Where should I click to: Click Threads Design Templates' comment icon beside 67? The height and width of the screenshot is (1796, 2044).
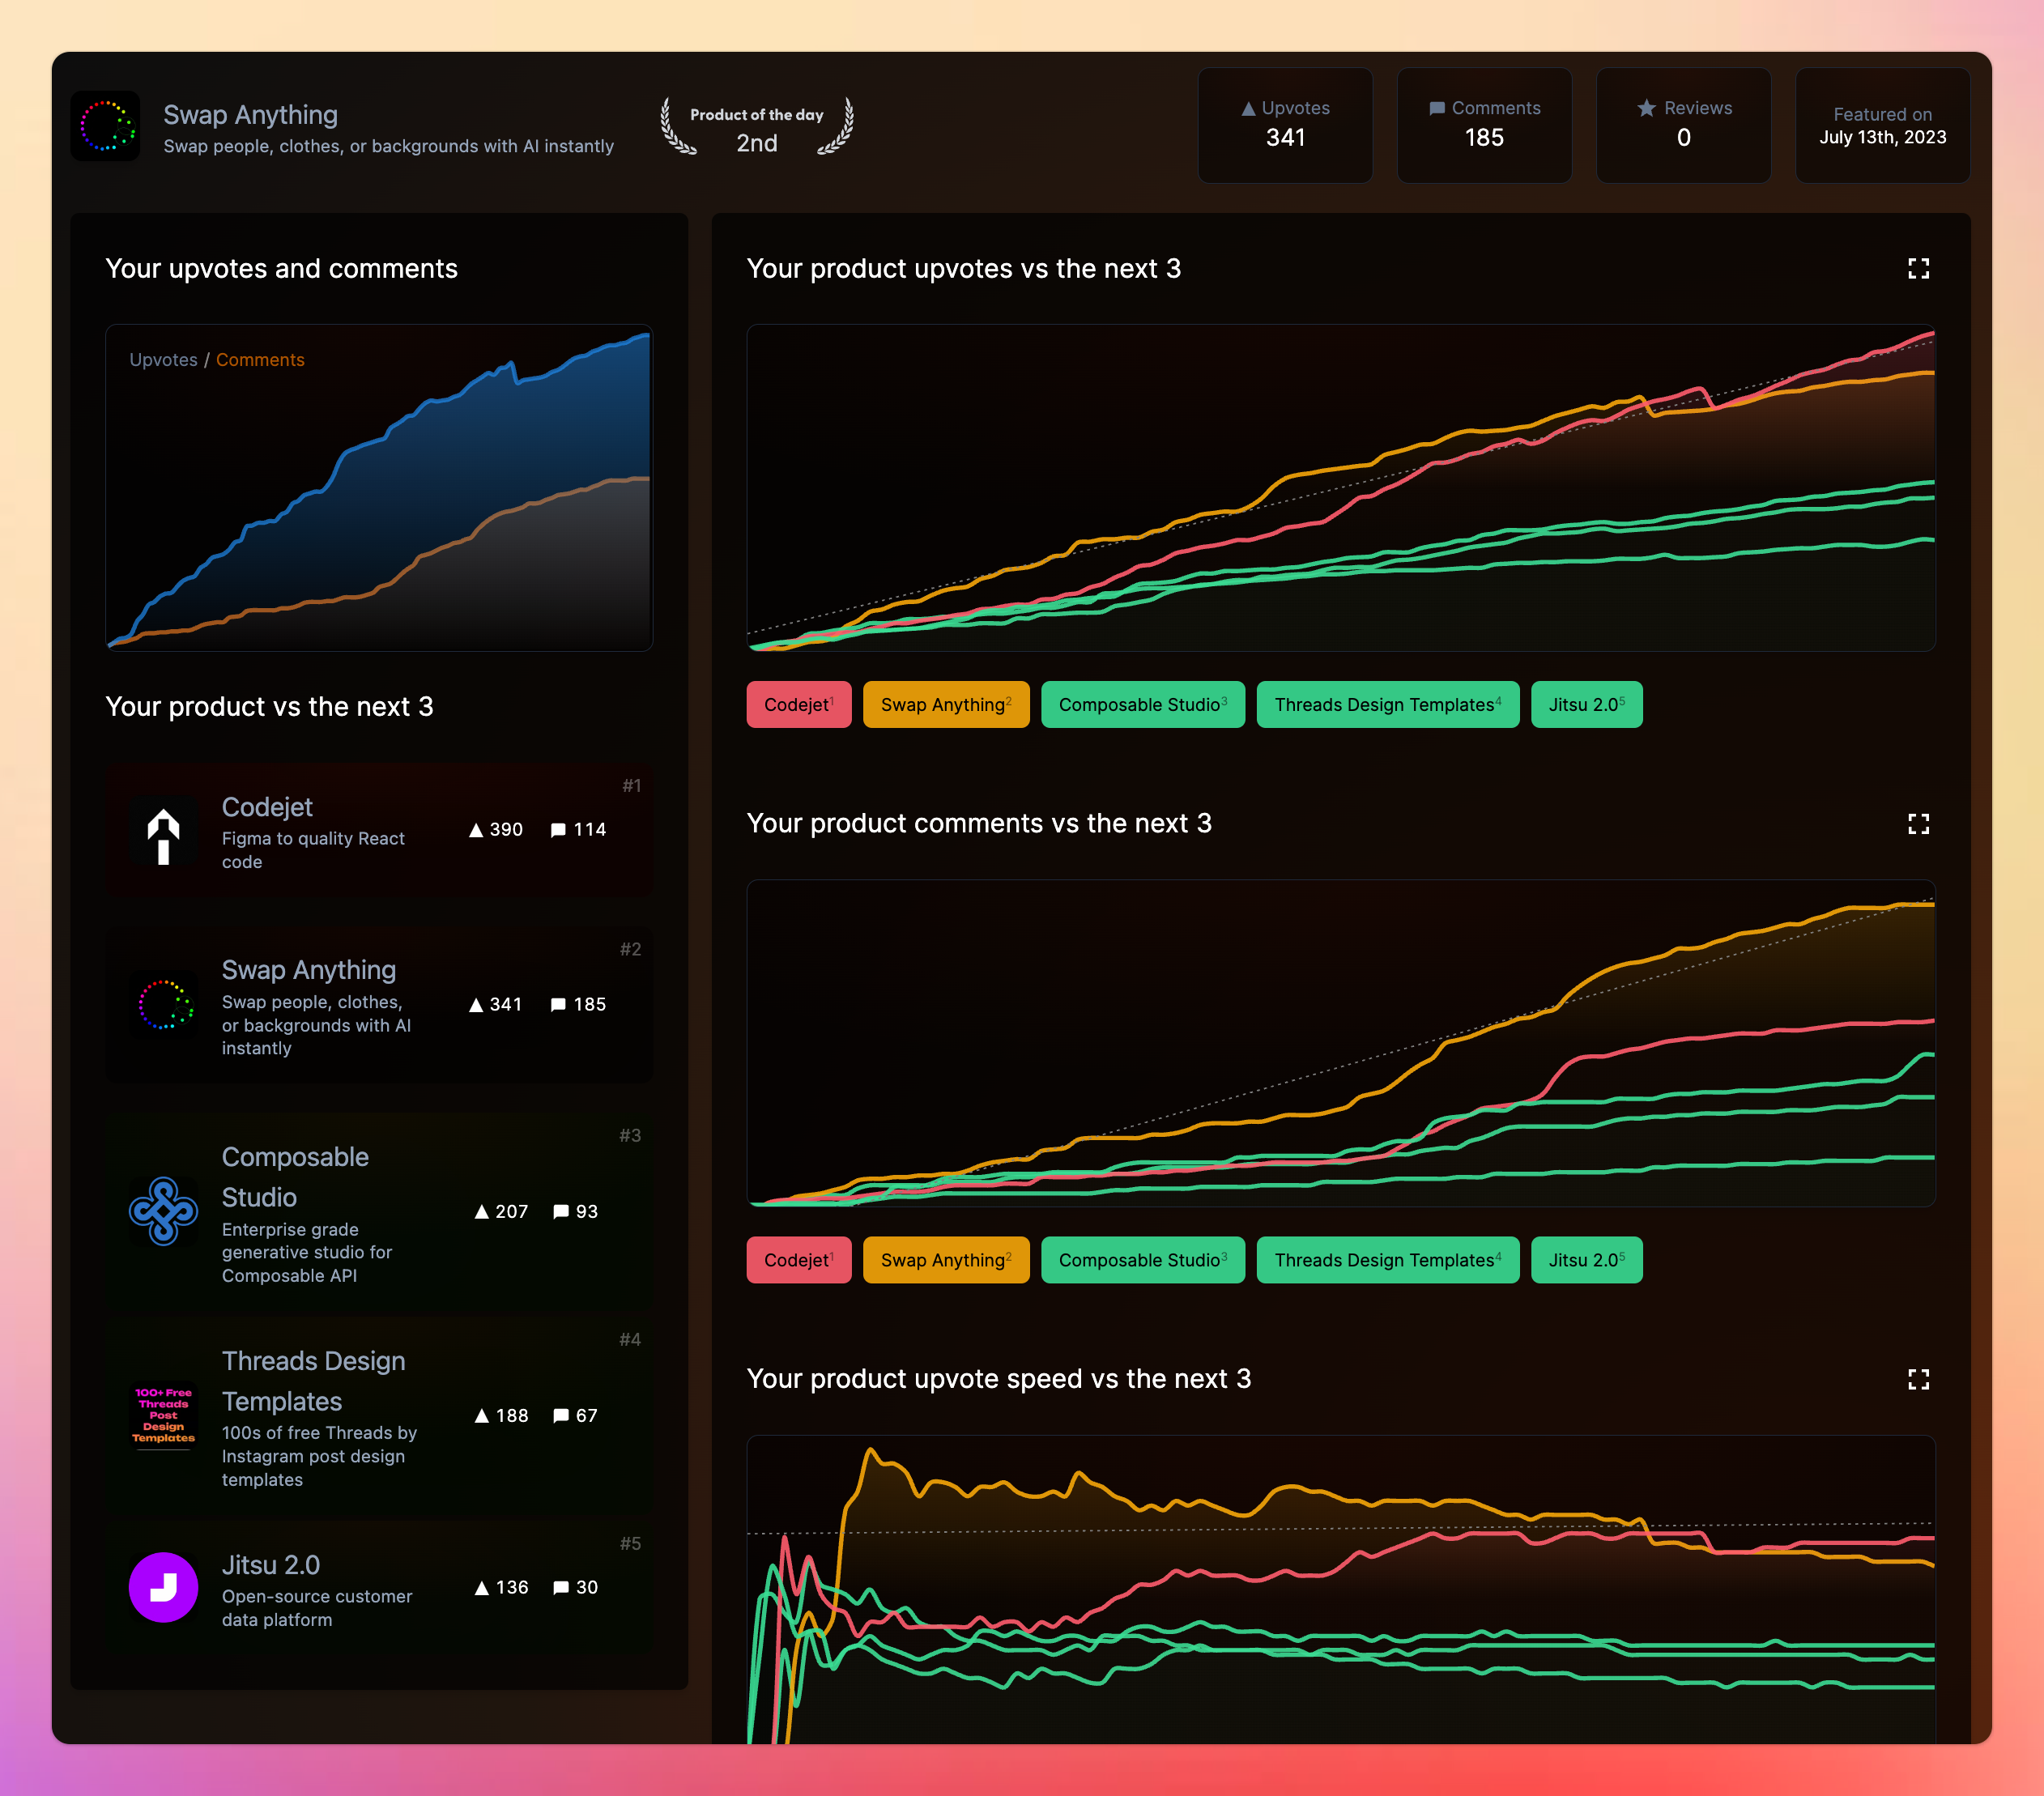click(x=561, y=1416)
